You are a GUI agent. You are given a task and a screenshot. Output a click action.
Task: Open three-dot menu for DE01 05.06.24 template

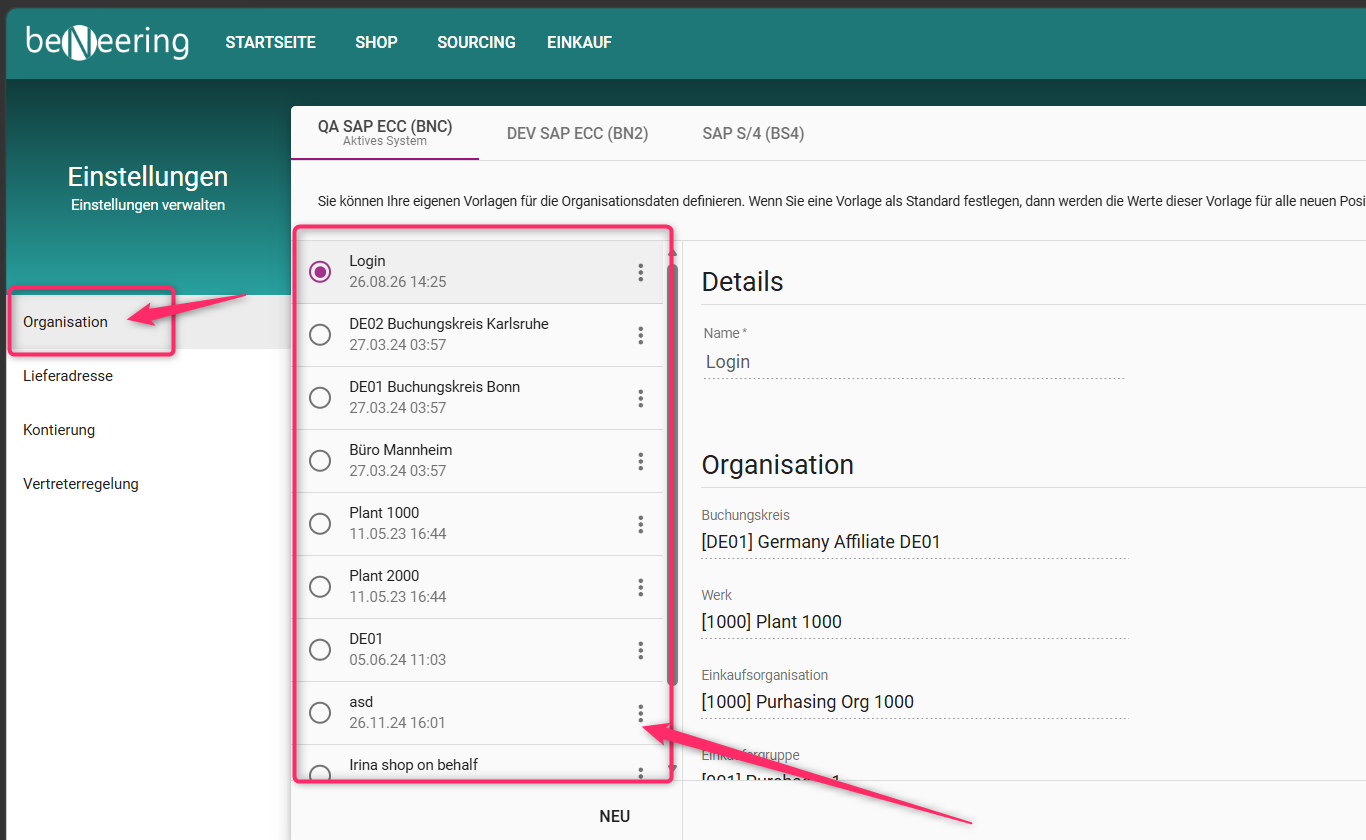coord(641,650)
